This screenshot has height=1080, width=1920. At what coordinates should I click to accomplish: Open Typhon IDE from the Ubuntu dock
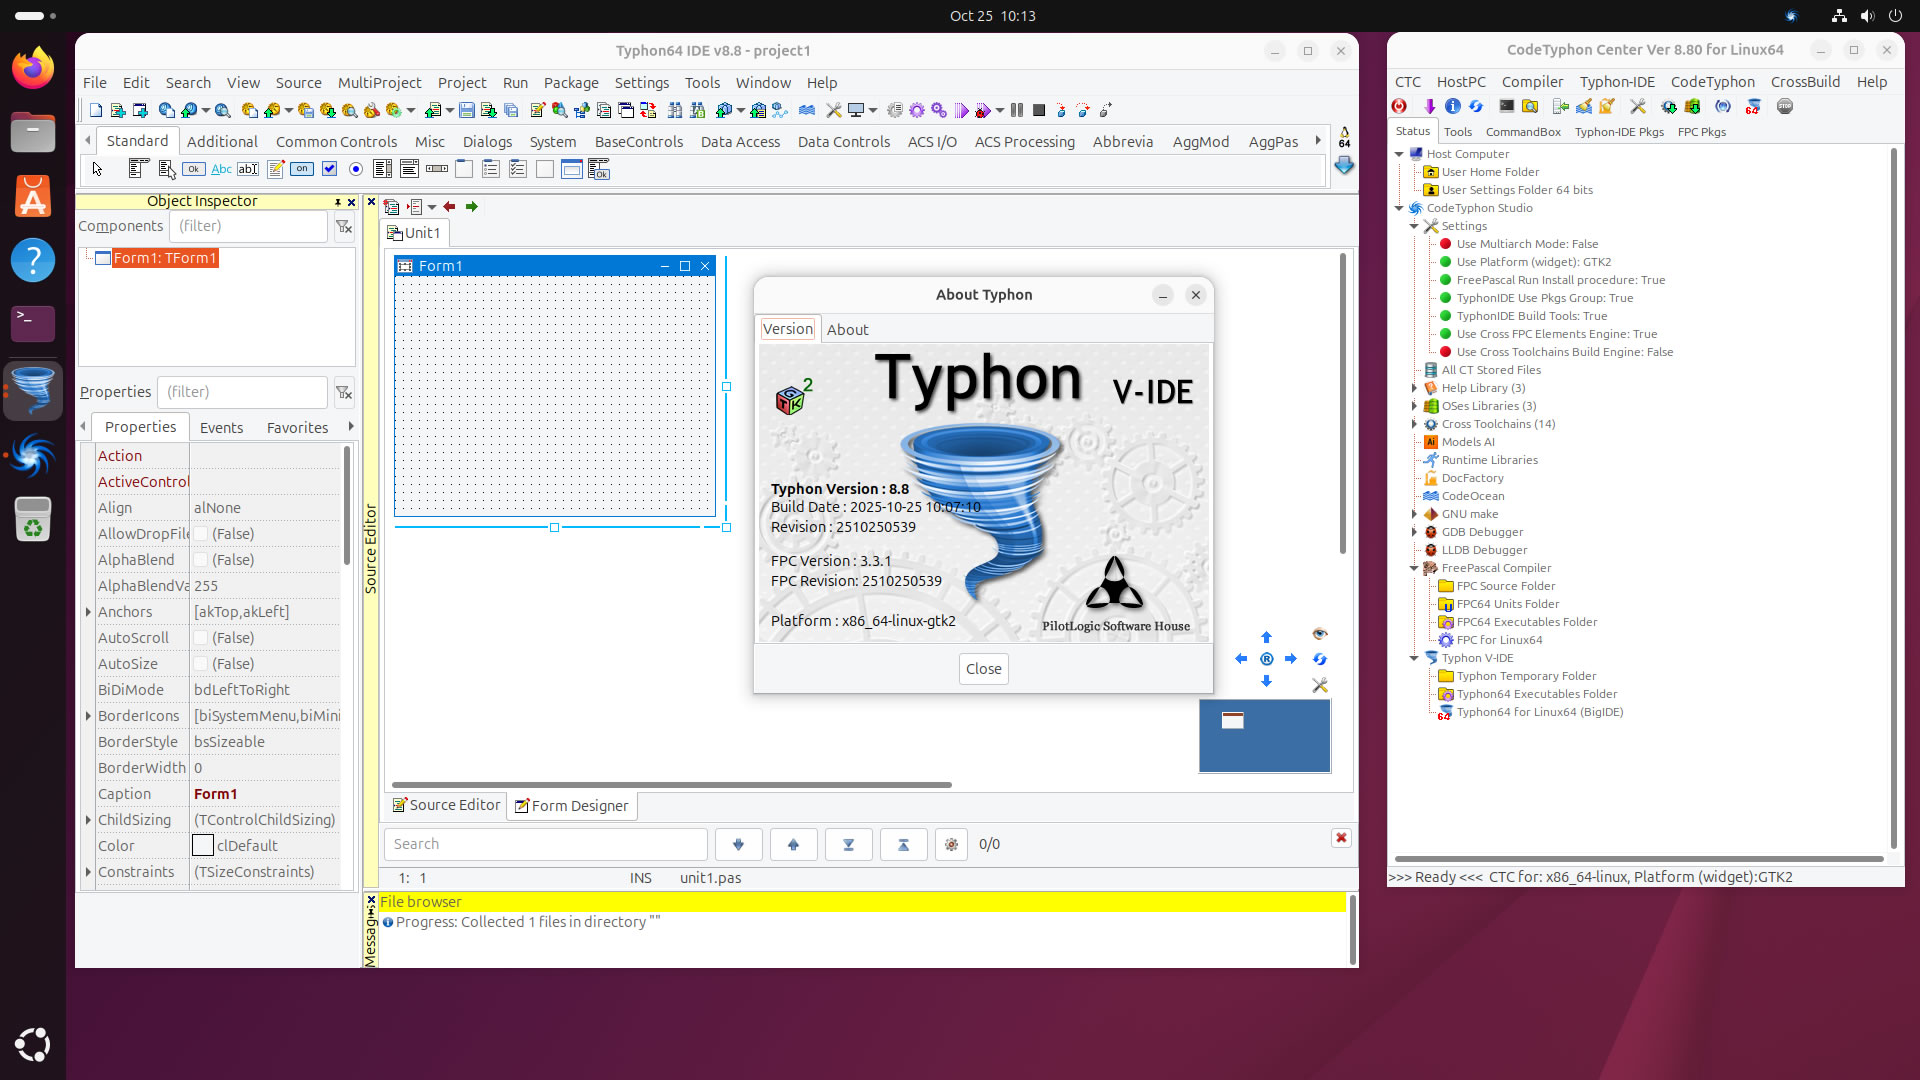pos(33,390)
